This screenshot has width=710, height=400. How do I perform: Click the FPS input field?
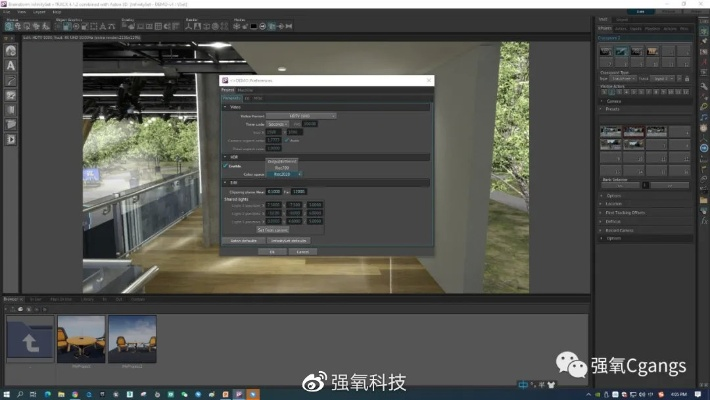[310, 124]
